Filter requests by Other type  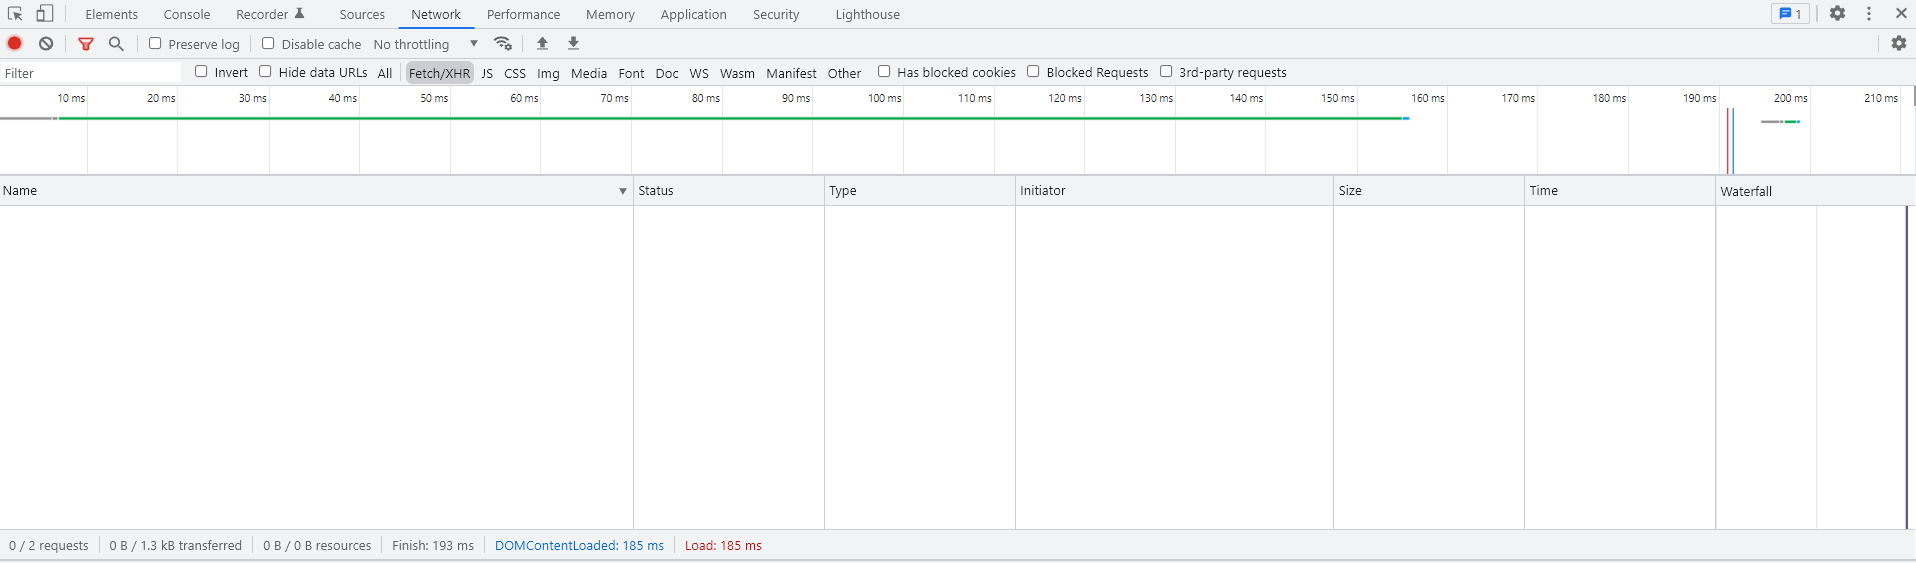[x=844, y=73]
